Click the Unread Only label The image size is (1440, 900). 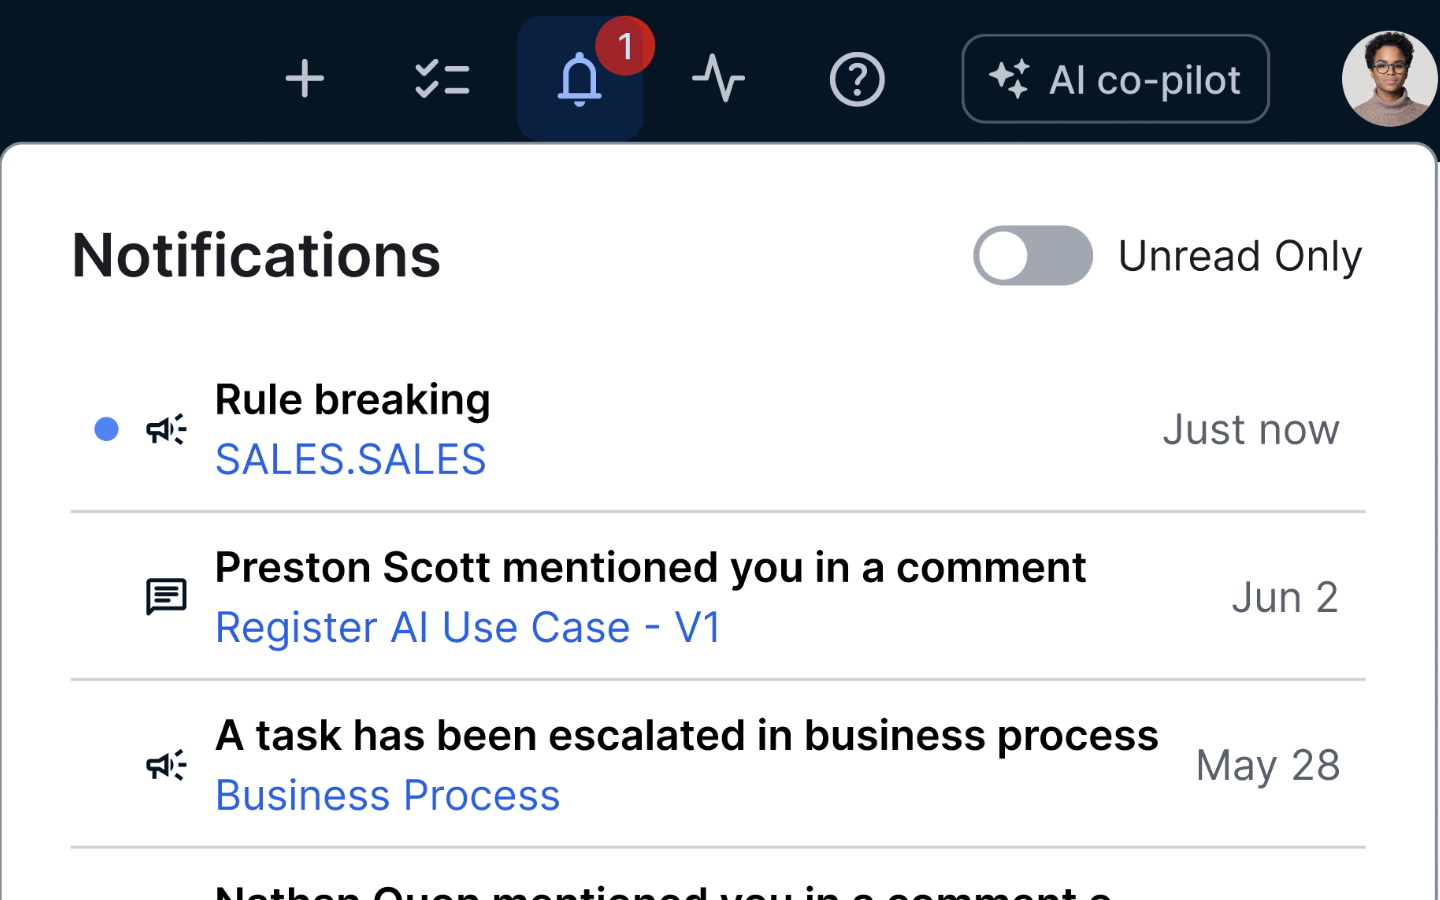point(1239,256)
